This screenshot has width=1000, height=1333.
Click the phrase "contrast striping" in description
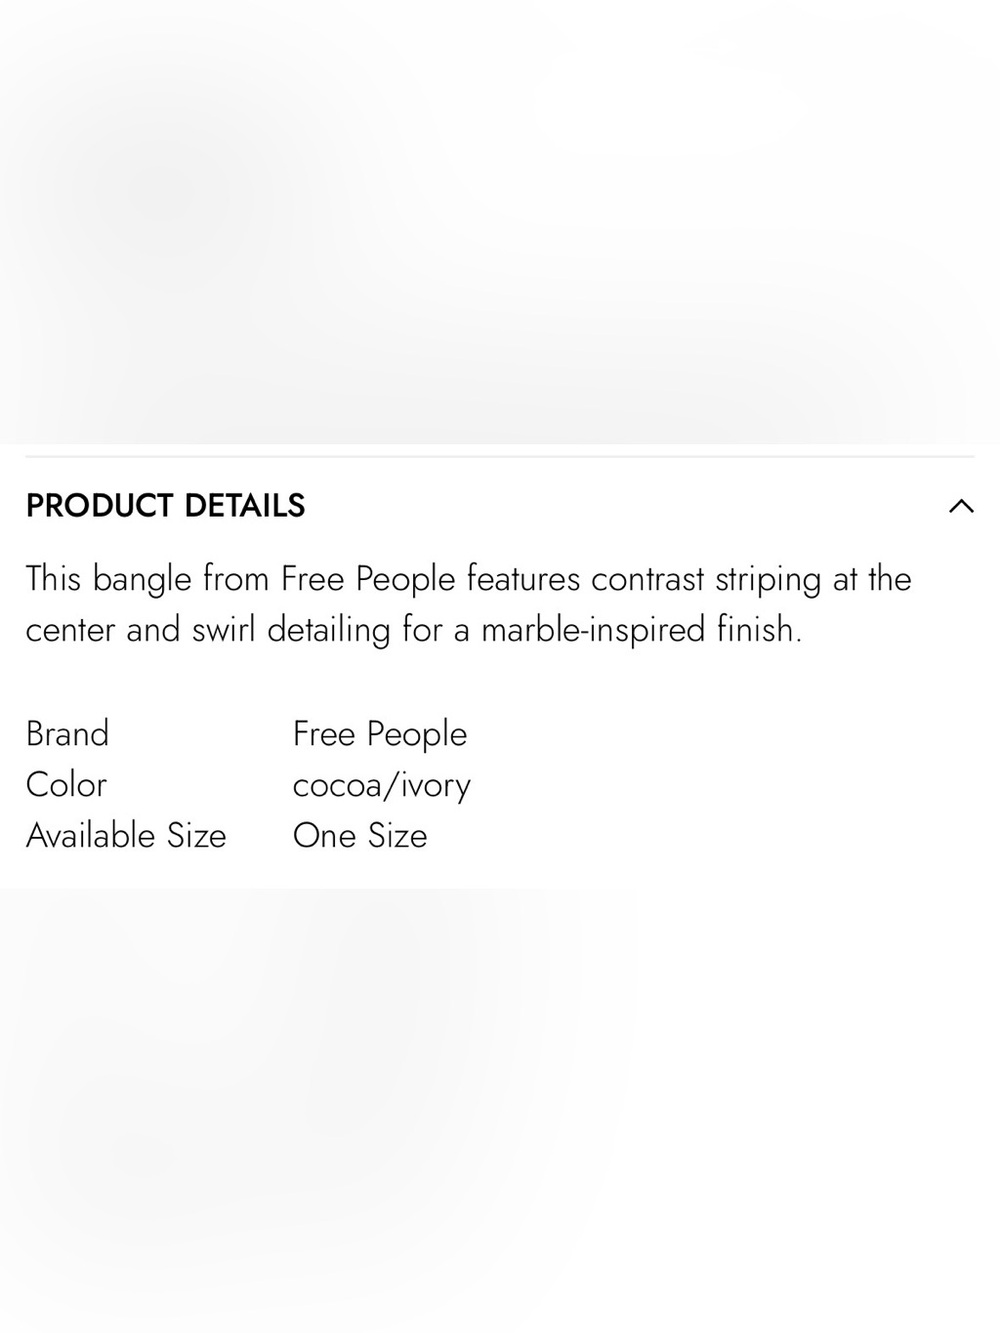706,580
